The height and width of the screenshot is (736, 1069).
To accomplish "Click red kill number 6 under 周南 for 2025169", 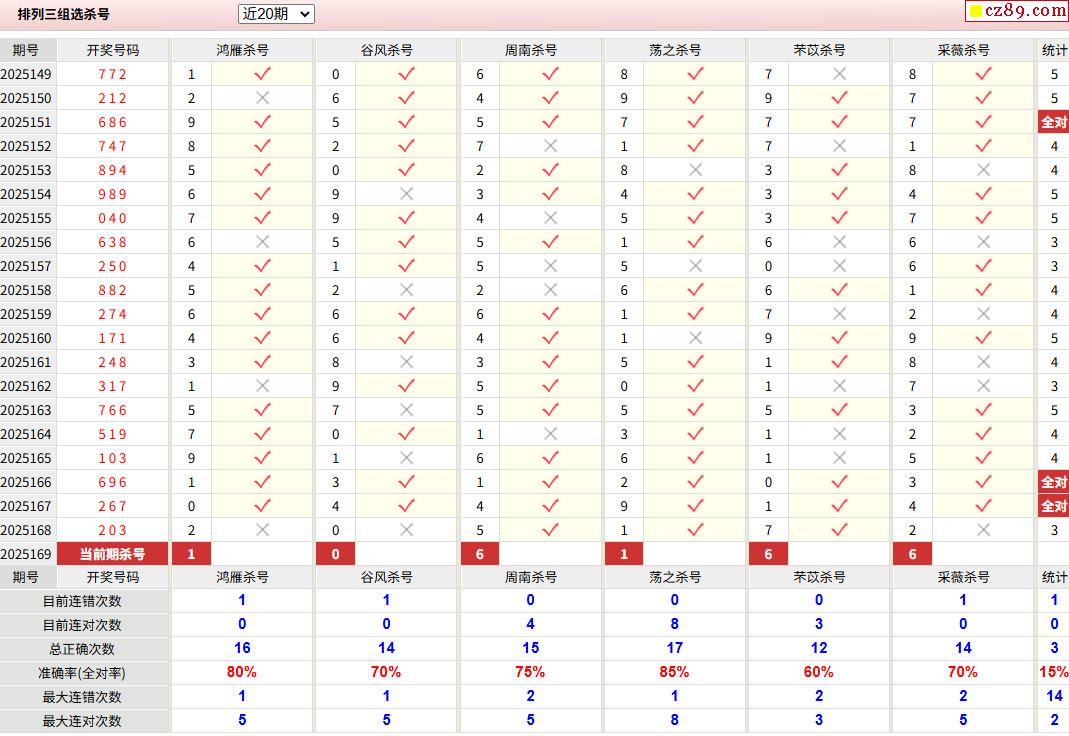I will [x=480, y=554].
